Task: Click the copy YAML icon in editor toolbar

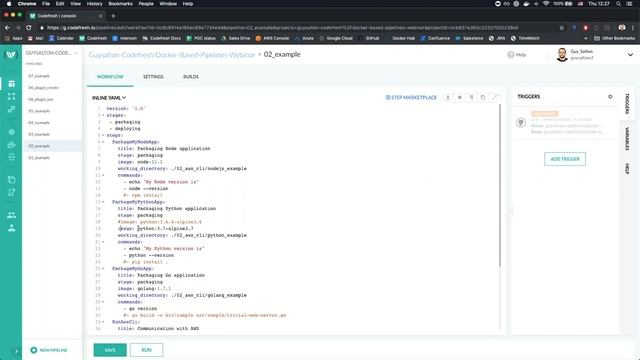Action: point(483,98)
